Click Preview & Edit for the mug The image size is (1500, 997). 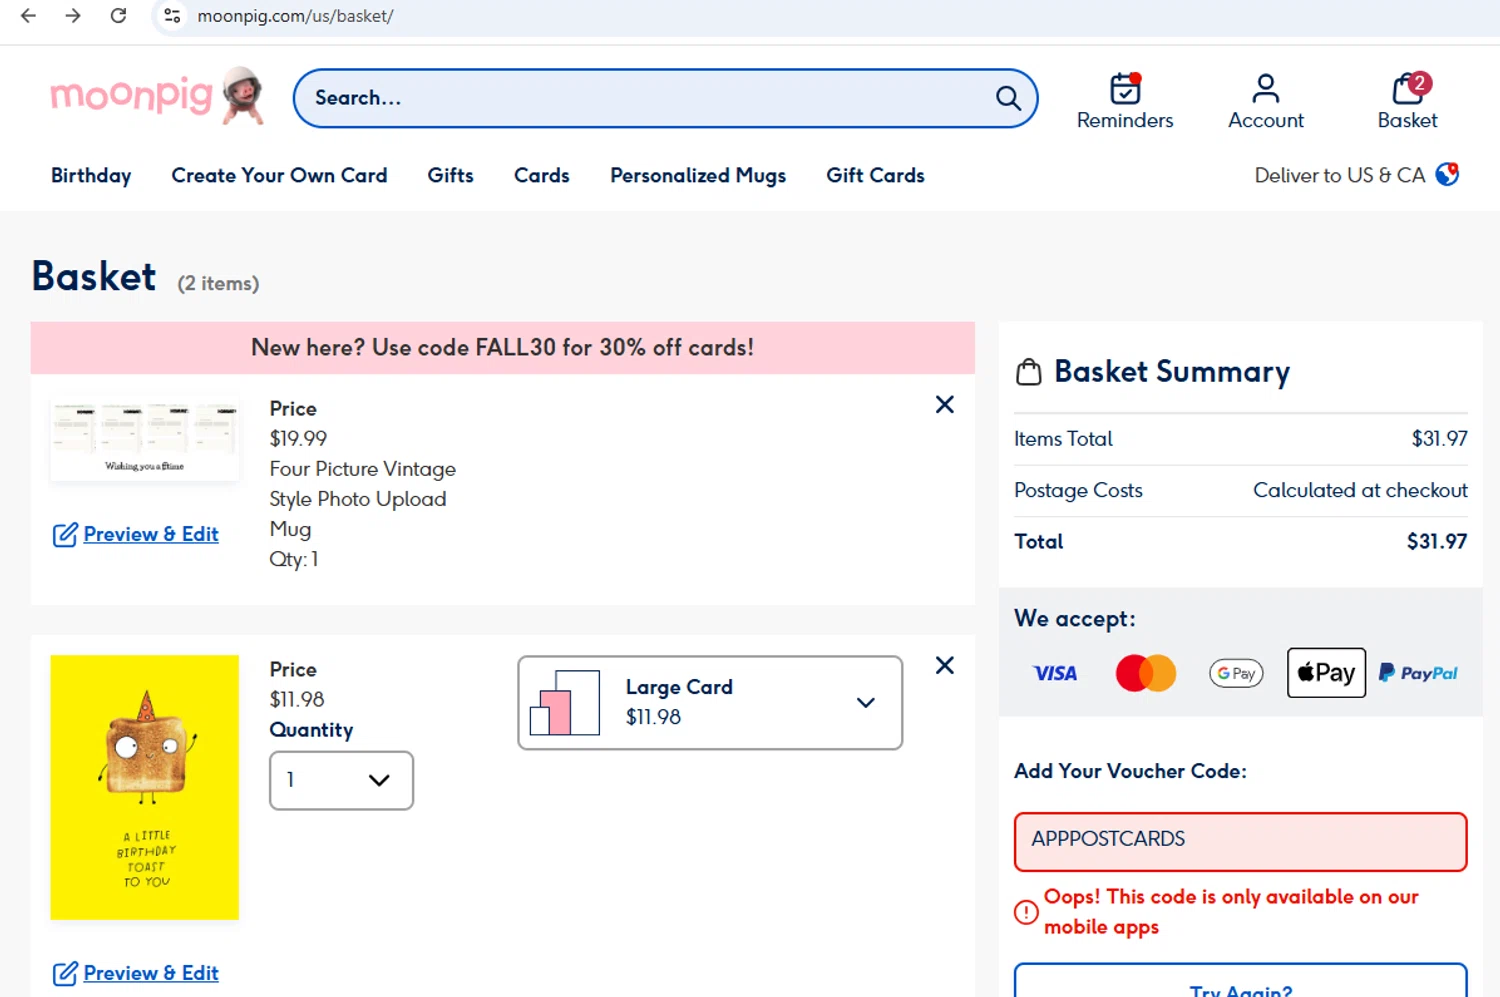[150, 535]
